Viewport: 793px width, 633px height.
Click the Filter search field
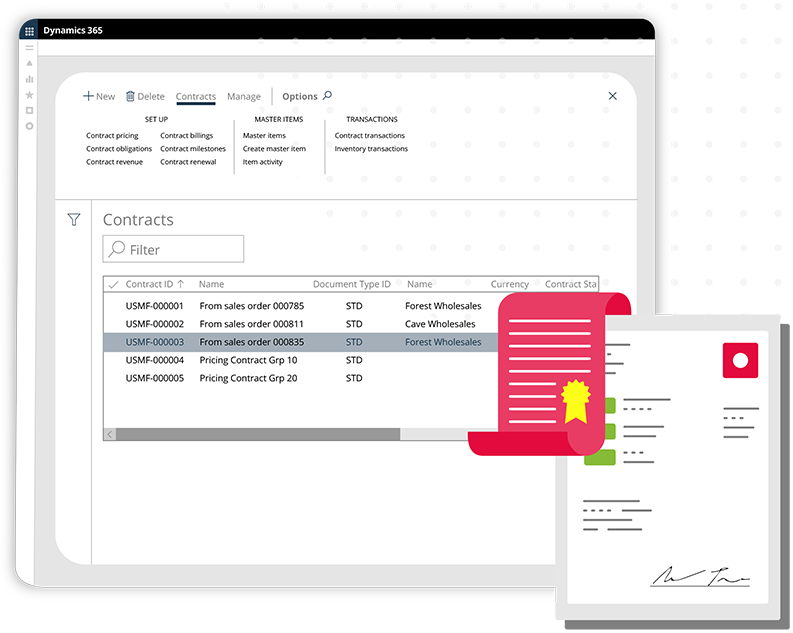point(173,249)
